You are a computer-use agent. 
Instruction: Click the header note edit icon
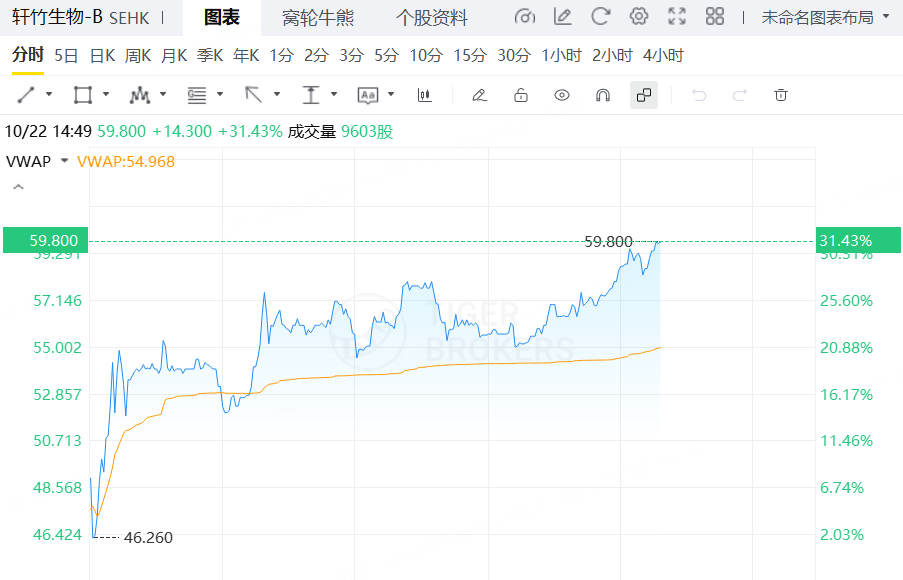tap(562, 17)
